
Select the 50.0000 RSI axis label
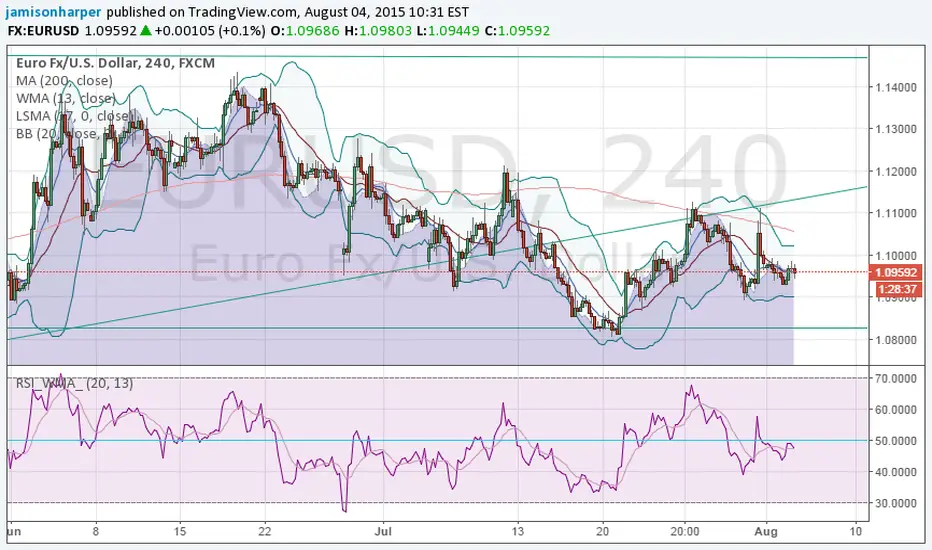[x=896, y=441]
